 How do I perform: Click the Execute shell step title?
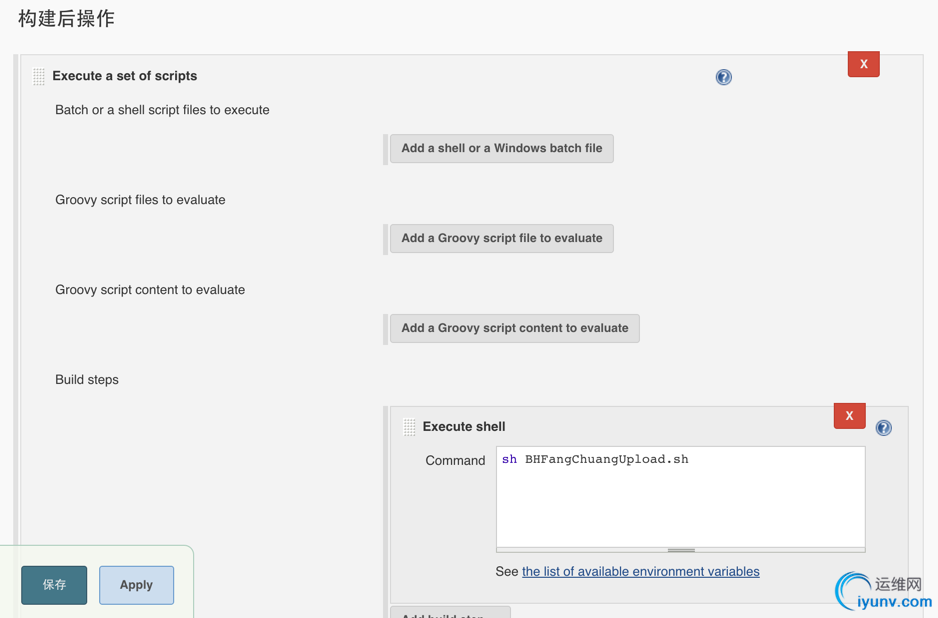point(464,427)
